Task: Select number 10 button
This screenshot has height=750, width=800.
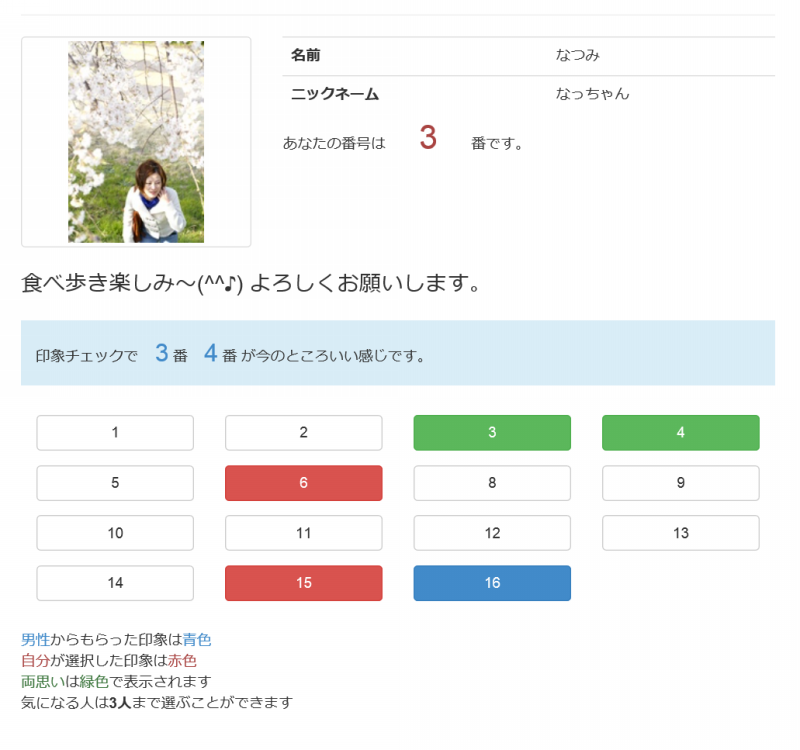Action: [x=115, y=533]
